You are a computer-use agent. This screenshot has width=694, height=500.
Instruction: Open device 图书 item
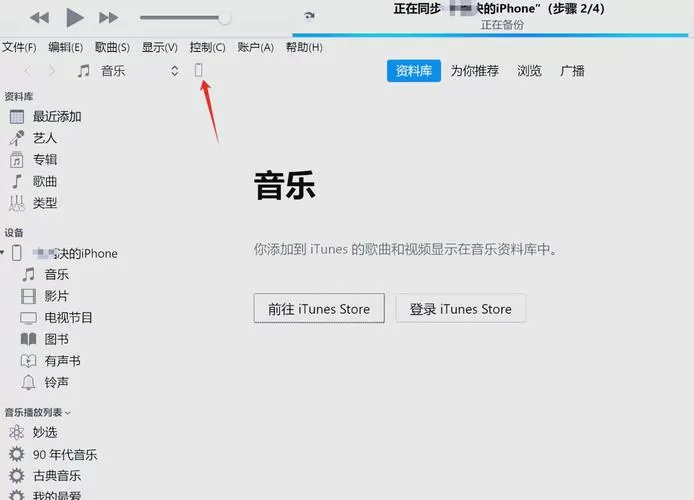45,339
